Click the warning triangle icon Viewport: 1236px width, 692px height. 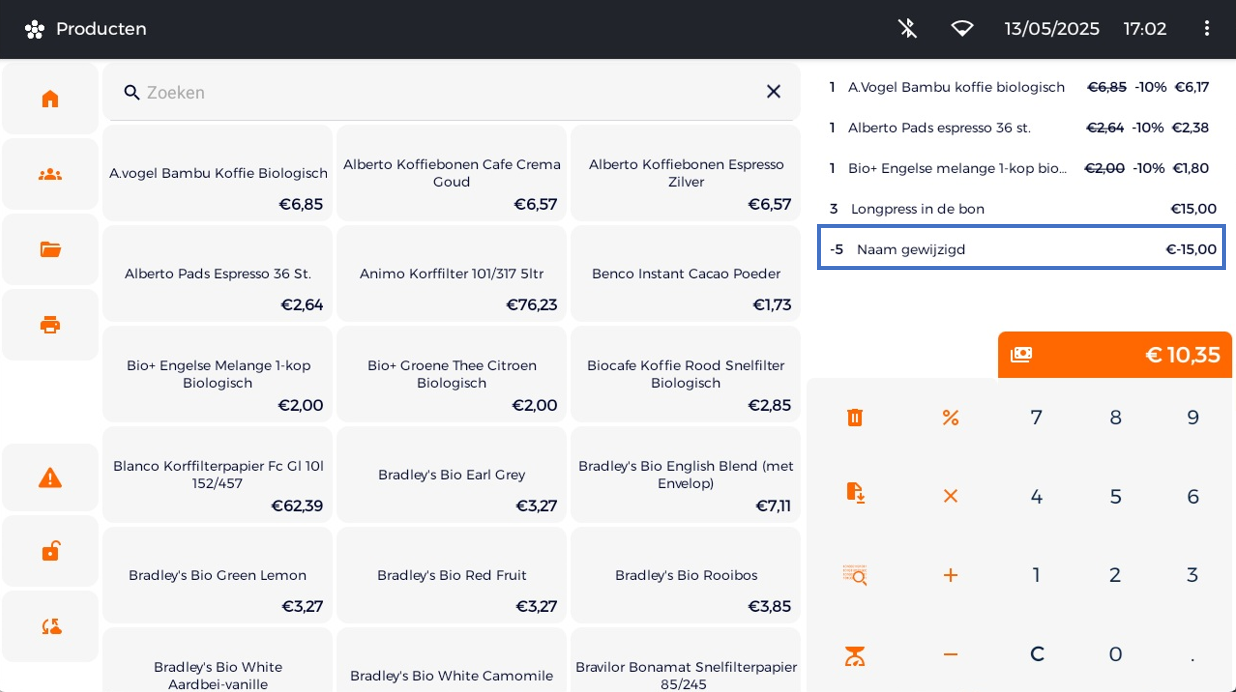50,478
